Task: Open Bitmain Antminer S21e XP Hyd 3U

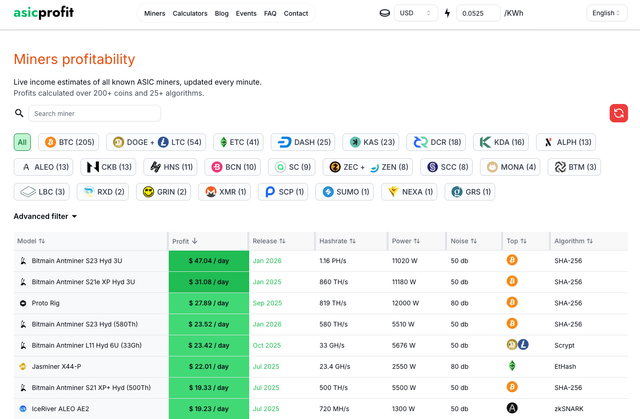Action: (x=83, y=282)
